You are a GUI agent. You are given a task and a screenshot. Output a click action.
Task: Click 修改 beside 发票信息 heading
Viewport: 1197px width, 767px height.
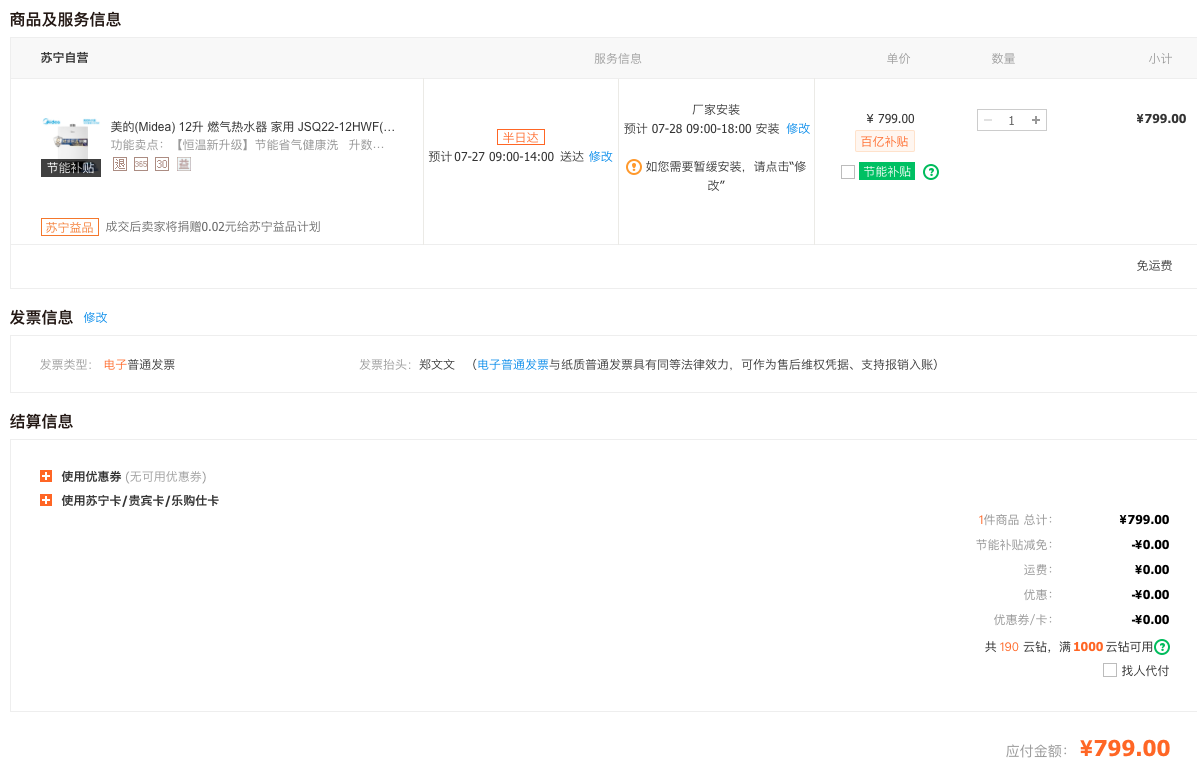(x=95, y=317)
